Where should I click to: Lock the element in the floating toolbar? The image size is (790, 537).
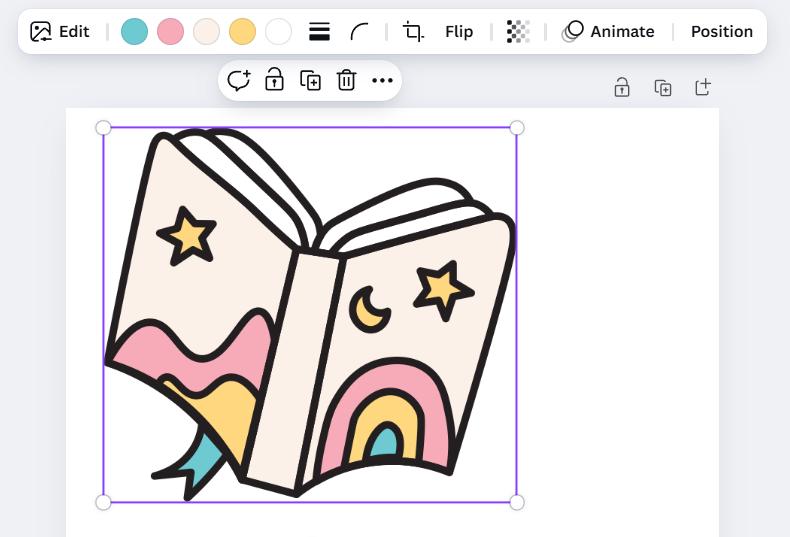point(274,80)
